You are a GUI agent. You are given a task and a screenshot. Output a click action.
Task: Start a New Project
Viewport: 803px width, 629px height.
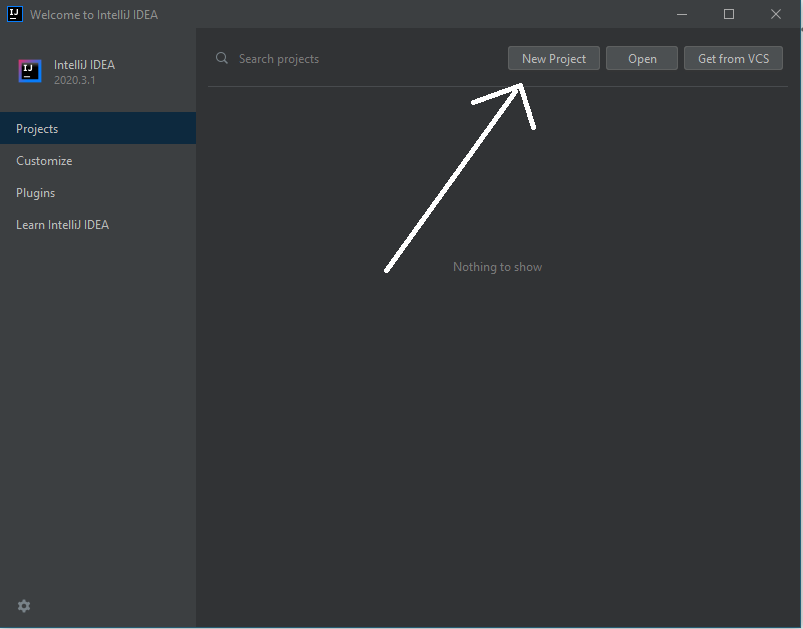[553, 57]
